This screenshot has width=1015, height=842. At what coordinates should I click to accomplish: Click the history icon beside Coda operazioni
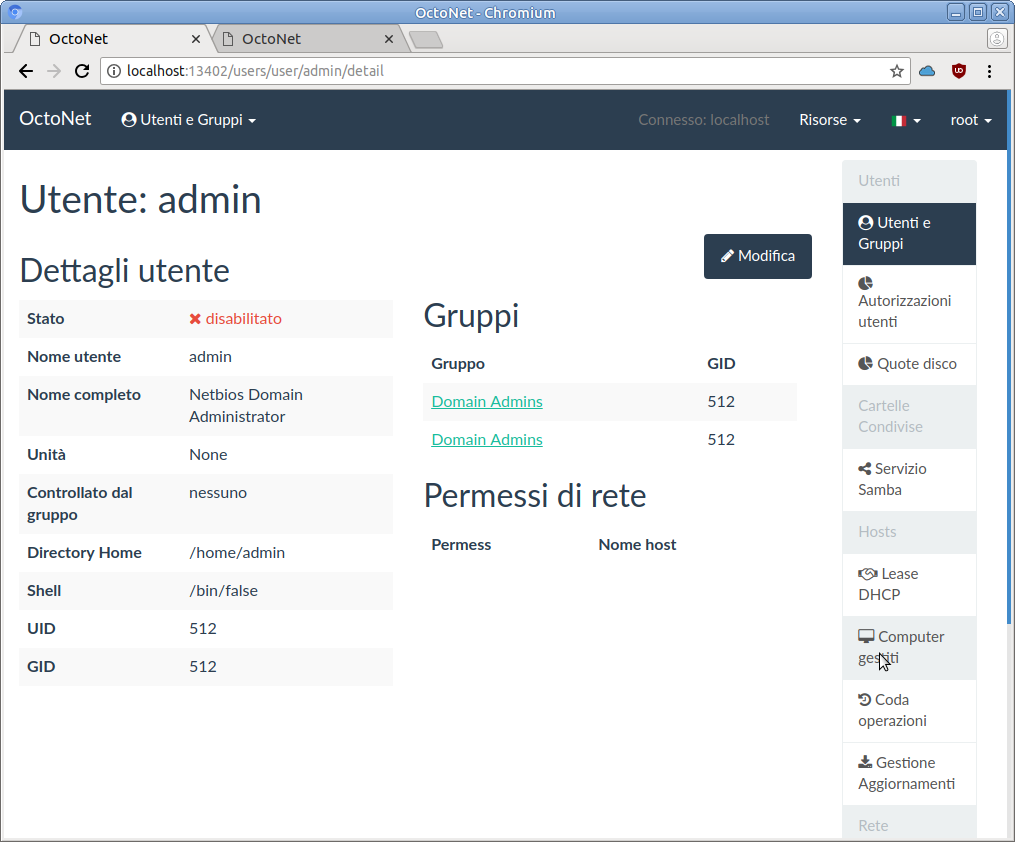pos(865,700)
